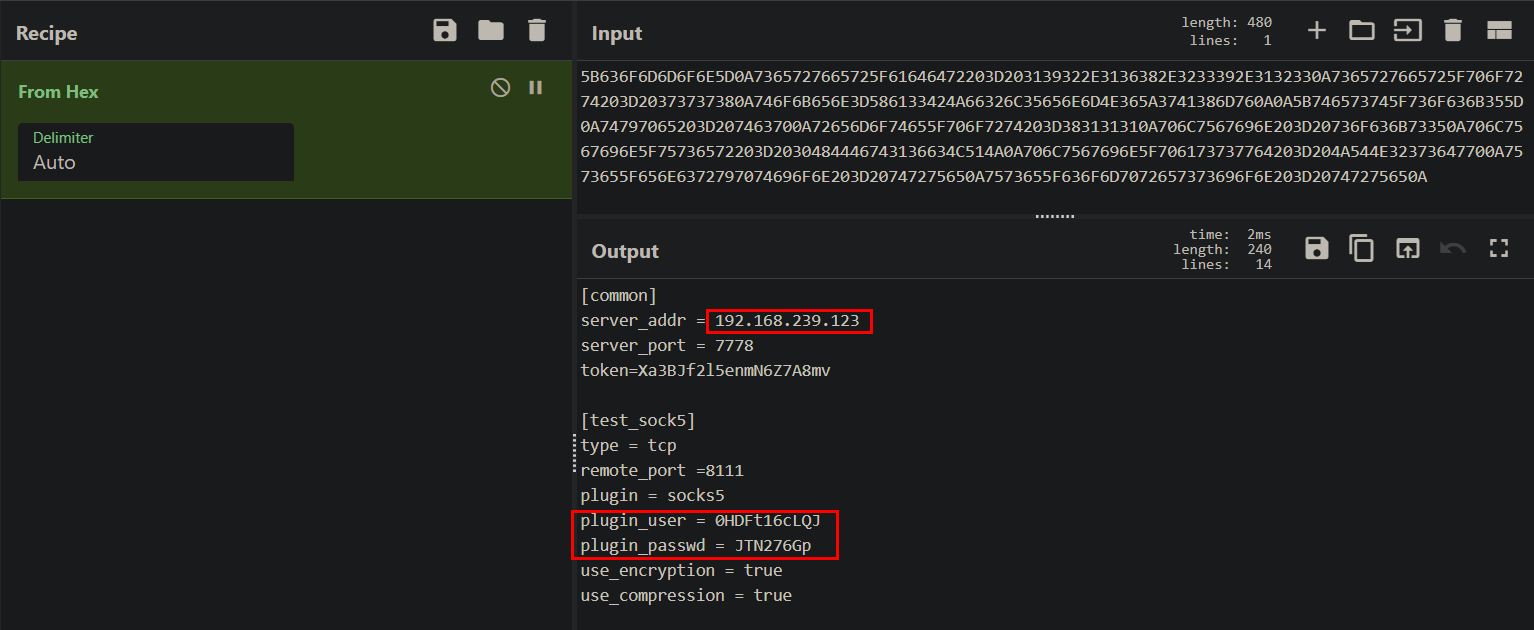Clear the entire recipe with the trash icon
This screenshot has width=1534, height=630.
(x=537, y=30)
